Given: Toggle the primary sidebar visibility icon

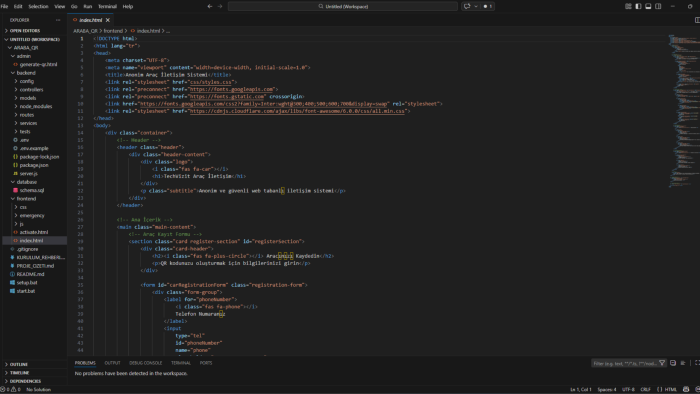Looking at the screenshot, I should 638,6.
